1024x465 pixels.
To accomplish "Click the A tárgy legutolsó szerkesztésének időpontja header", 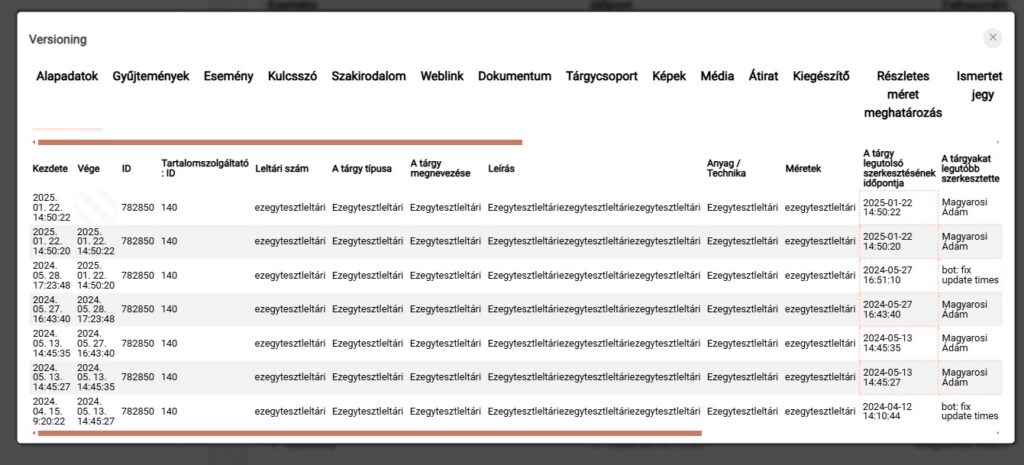I will tap(899, 168).
